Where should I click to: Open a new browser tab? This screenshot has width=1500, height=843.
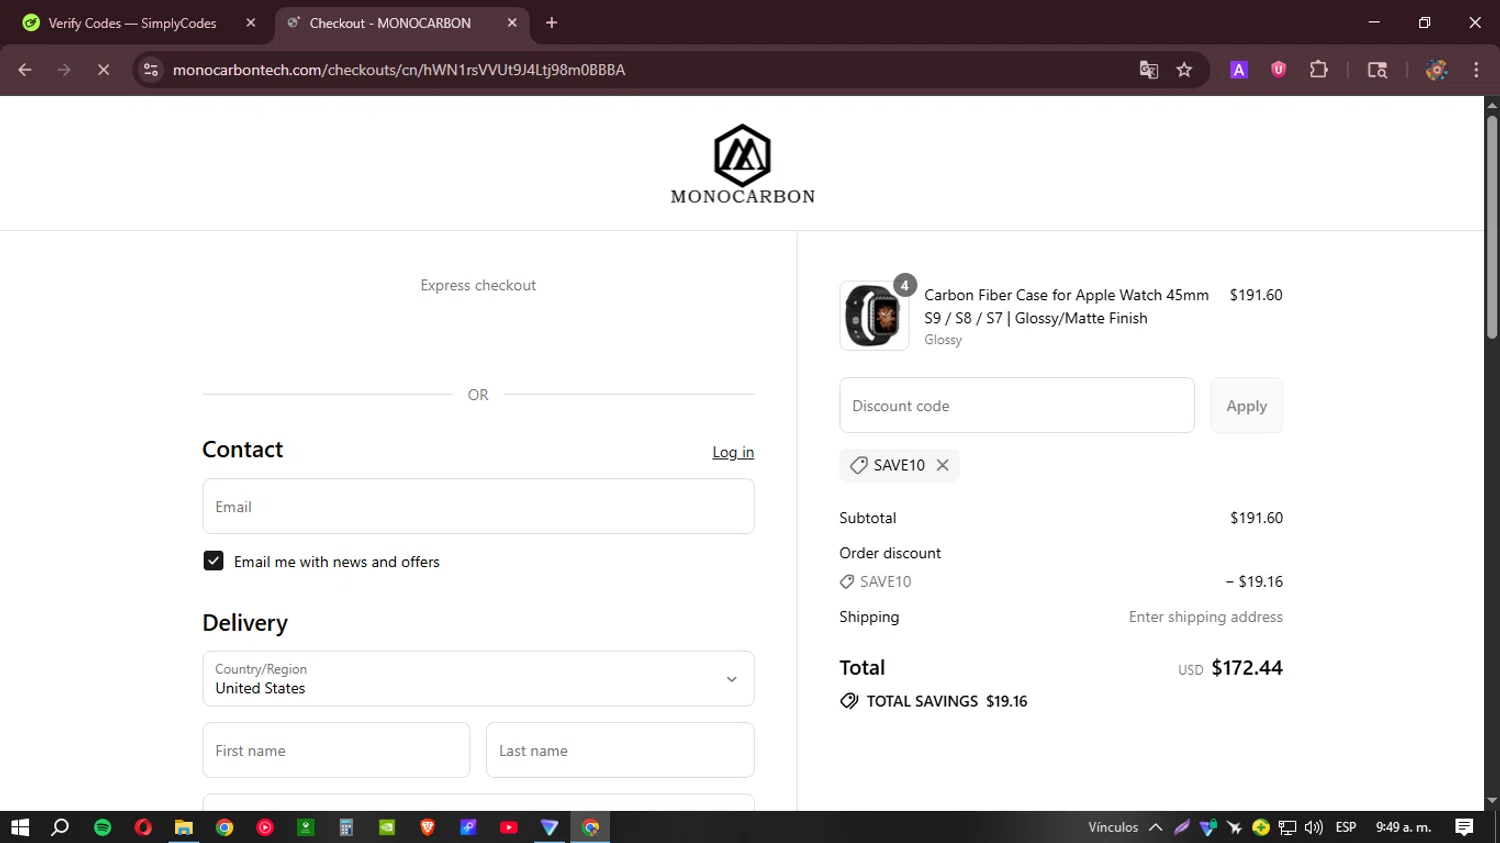click(551, 23)
